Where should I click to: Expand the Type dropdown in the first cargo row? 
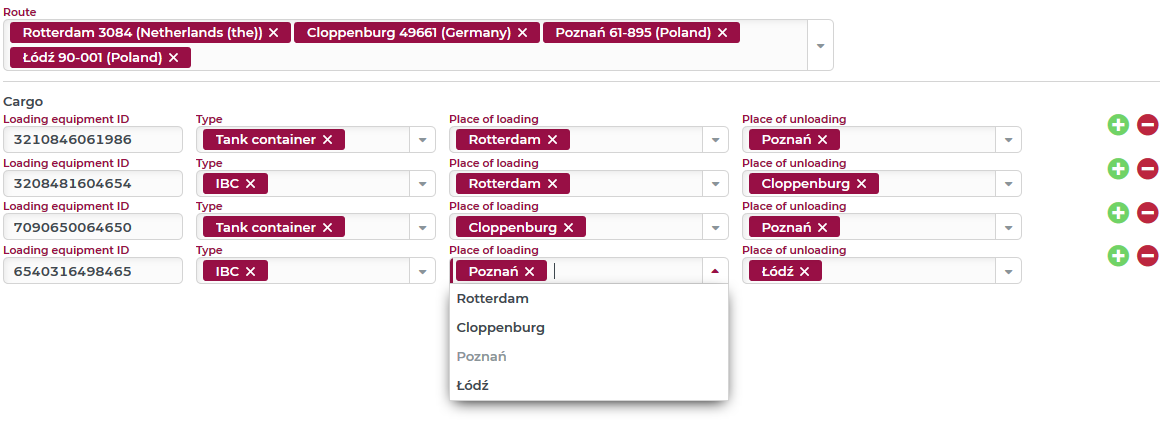pyautogui.click(x=422, y=140)
